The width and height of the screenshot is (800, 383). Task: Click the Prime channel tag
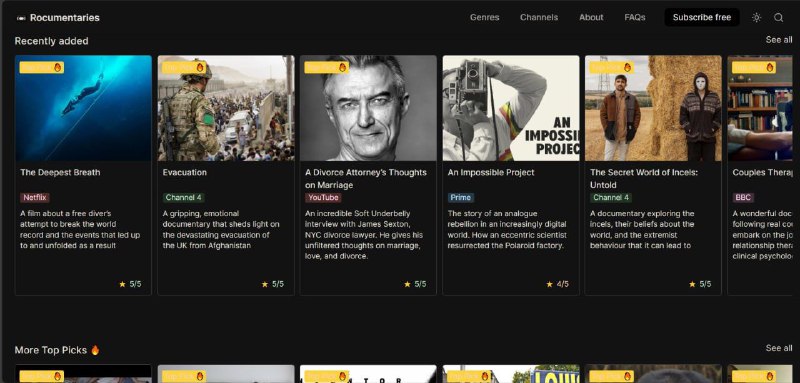pos(461,197)
